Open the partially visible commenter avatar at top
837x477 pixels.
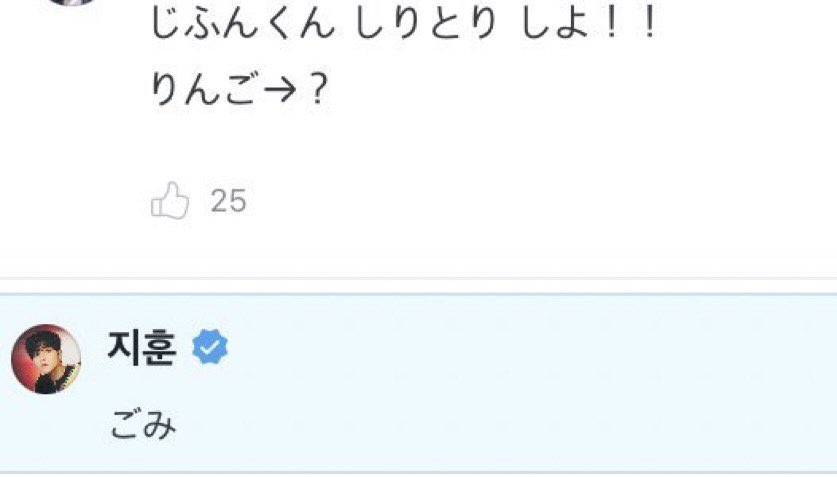click(x=72, y=2)
